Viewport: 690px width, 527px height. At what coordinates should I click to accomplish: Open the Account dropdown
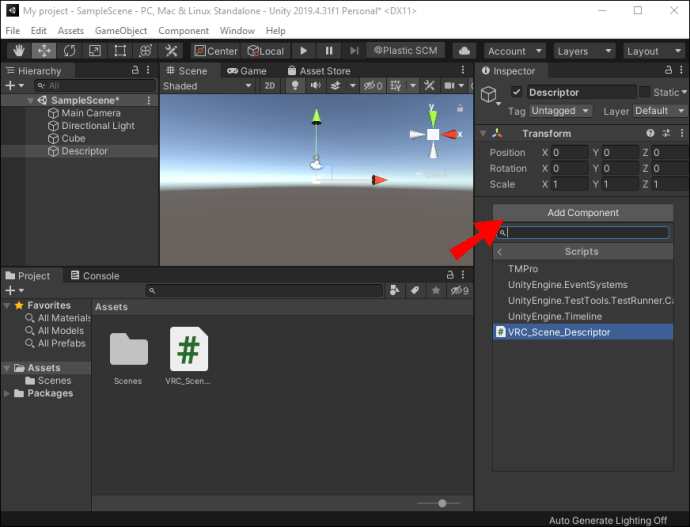click(514, 51)
